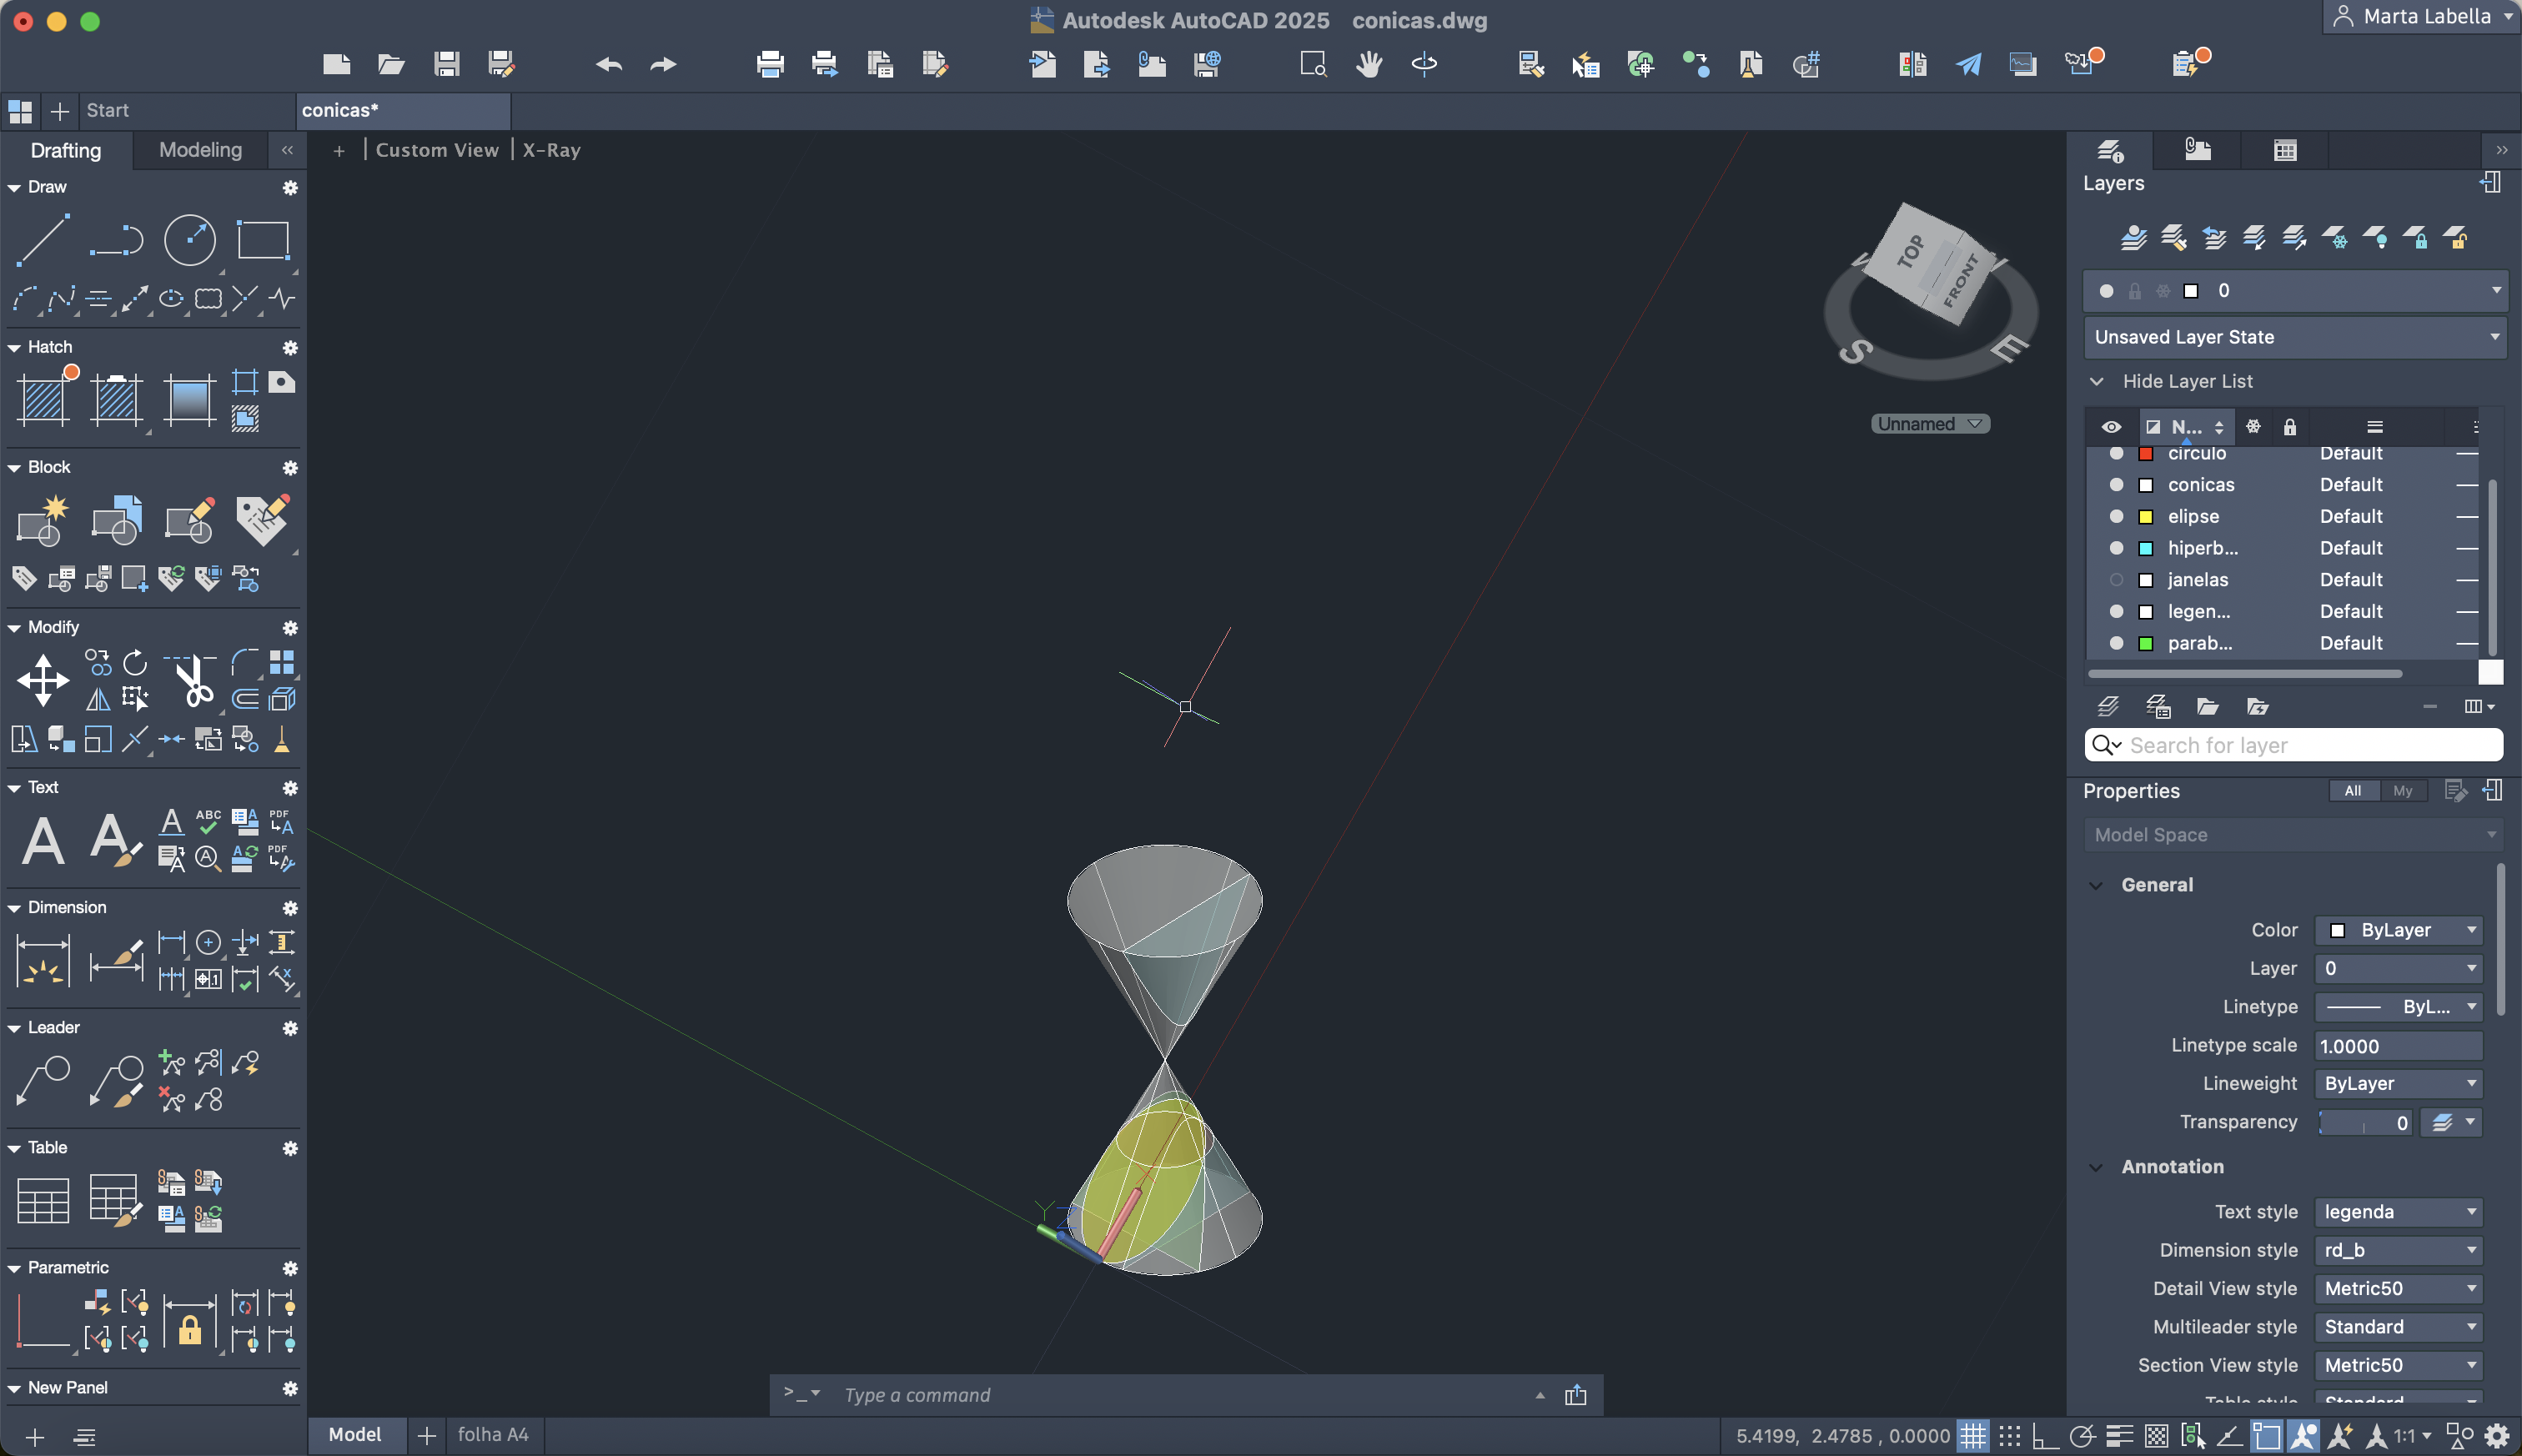Viewport: 2522px width, 1456px height.
Task: Click the Move tool in Modify
Action: (x=43, y=680)
